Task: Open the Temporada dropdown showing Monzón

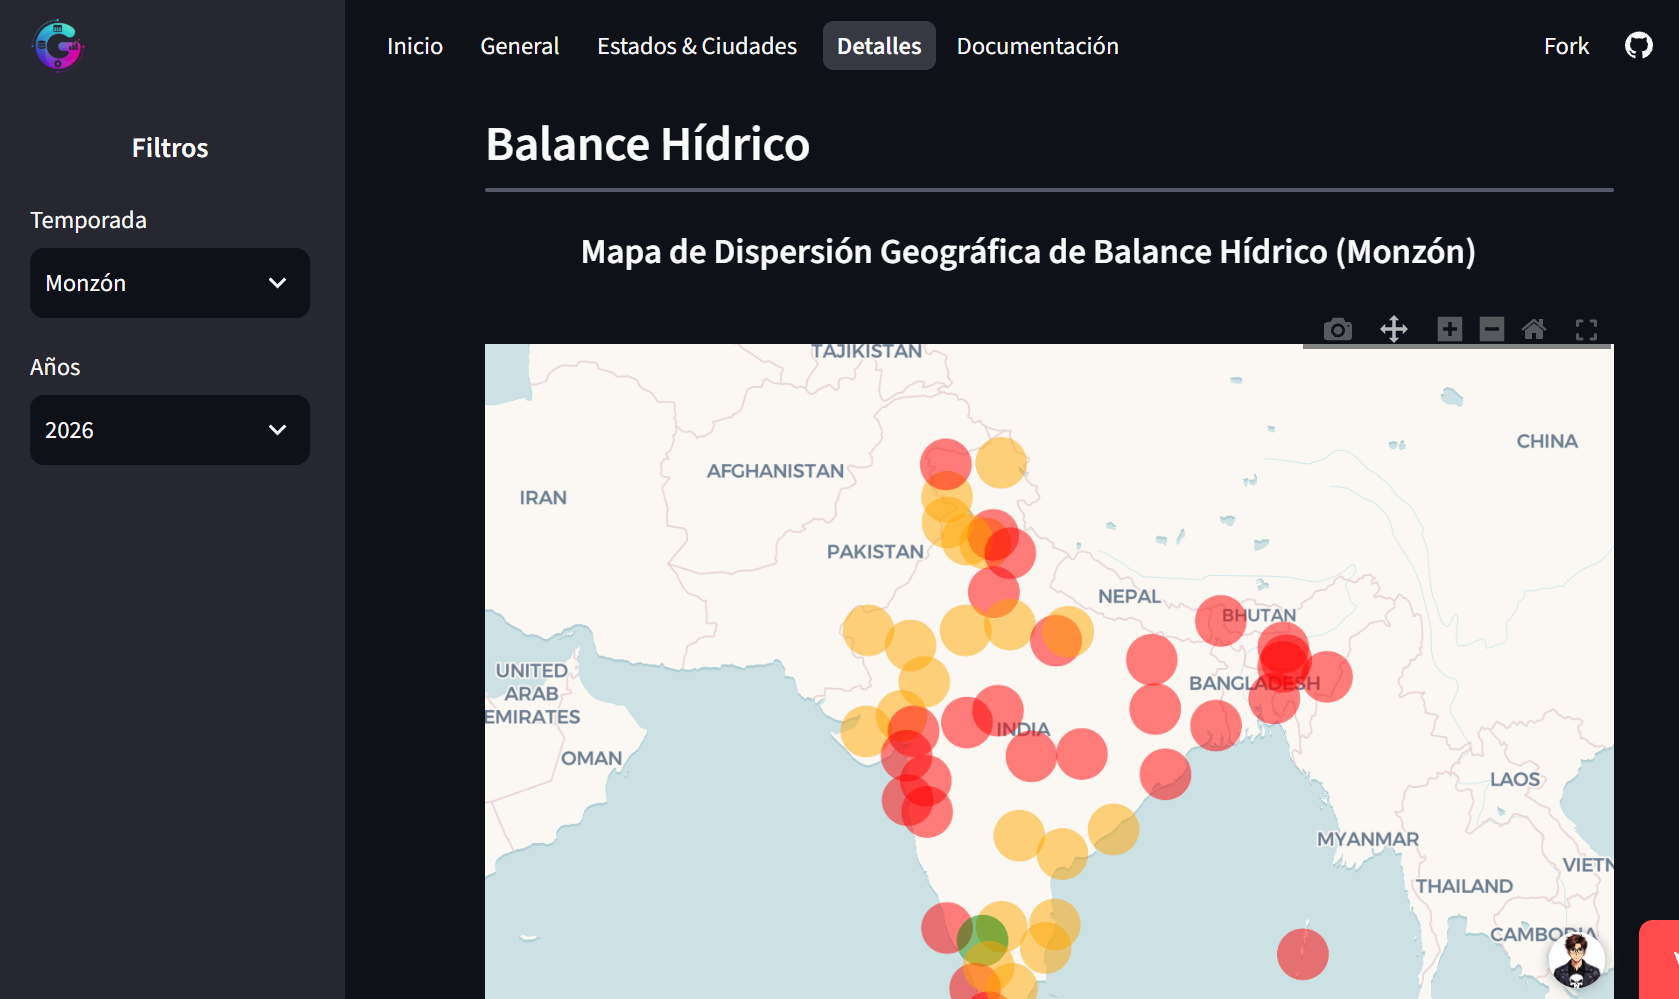Action: (170, 283)
